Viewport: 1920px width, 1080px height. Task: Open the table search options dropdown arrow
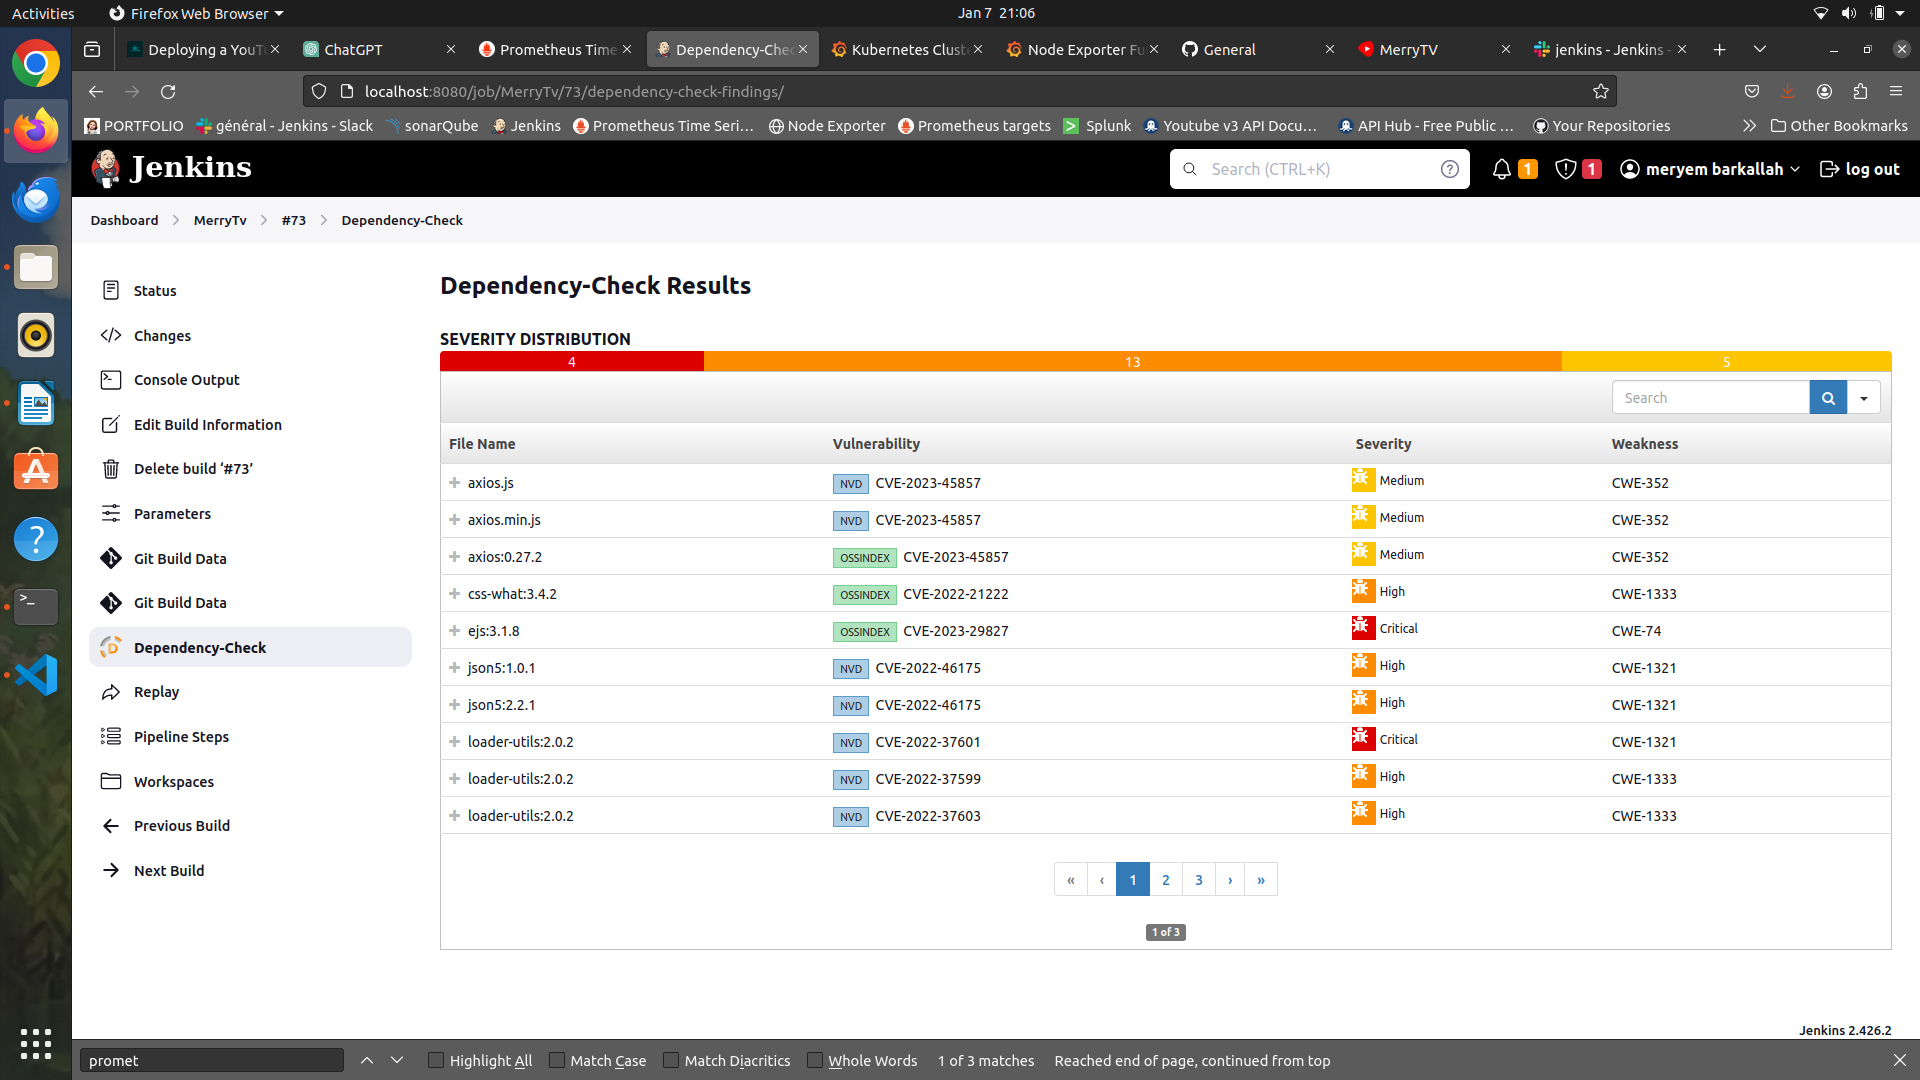(1864, 398)
